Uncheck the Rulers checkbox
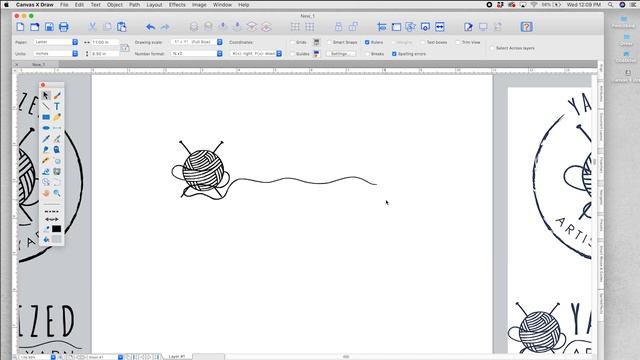640x360 pixels. coord(367,42)
